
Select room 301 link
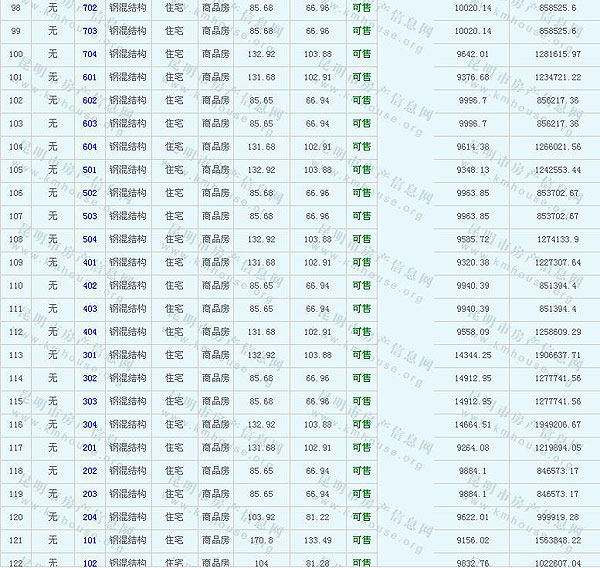pyautogui.click(x=90, y=355)
